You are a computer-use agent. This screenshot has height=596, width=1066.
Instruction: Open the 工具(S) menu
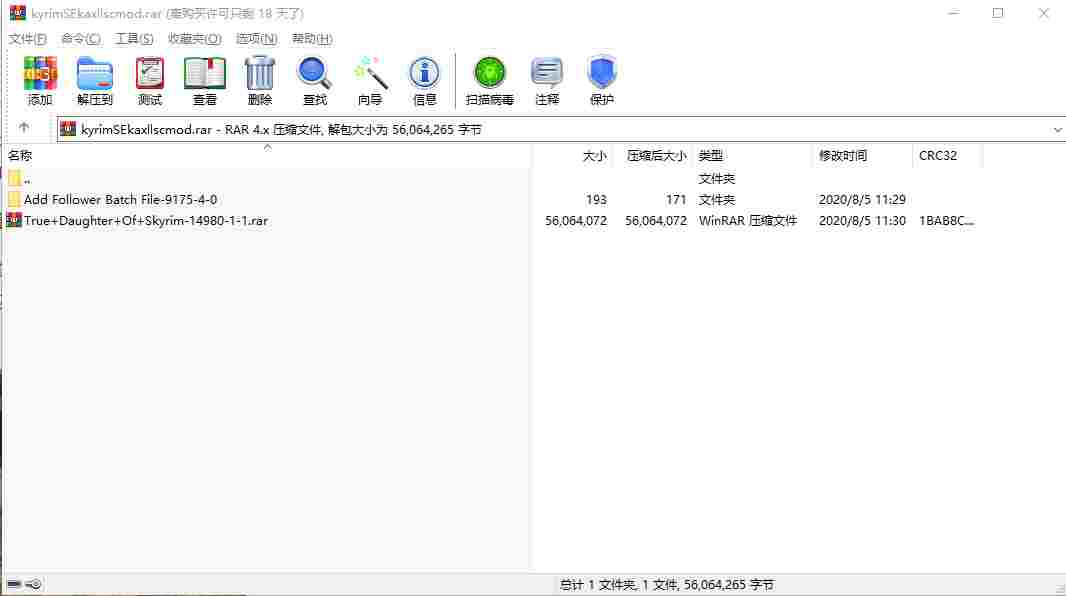[134, 39]
